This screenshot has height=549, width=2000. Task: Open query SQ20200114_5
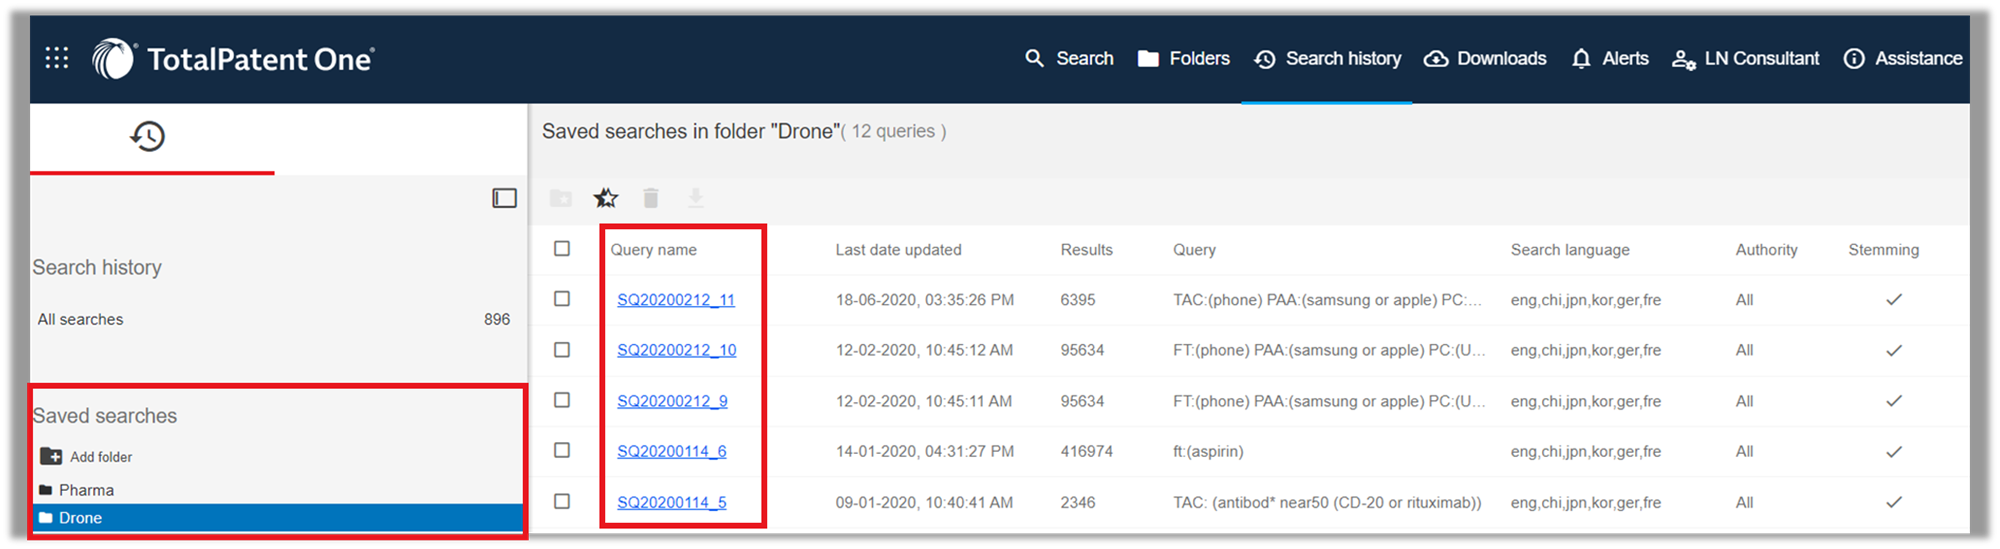672,502
